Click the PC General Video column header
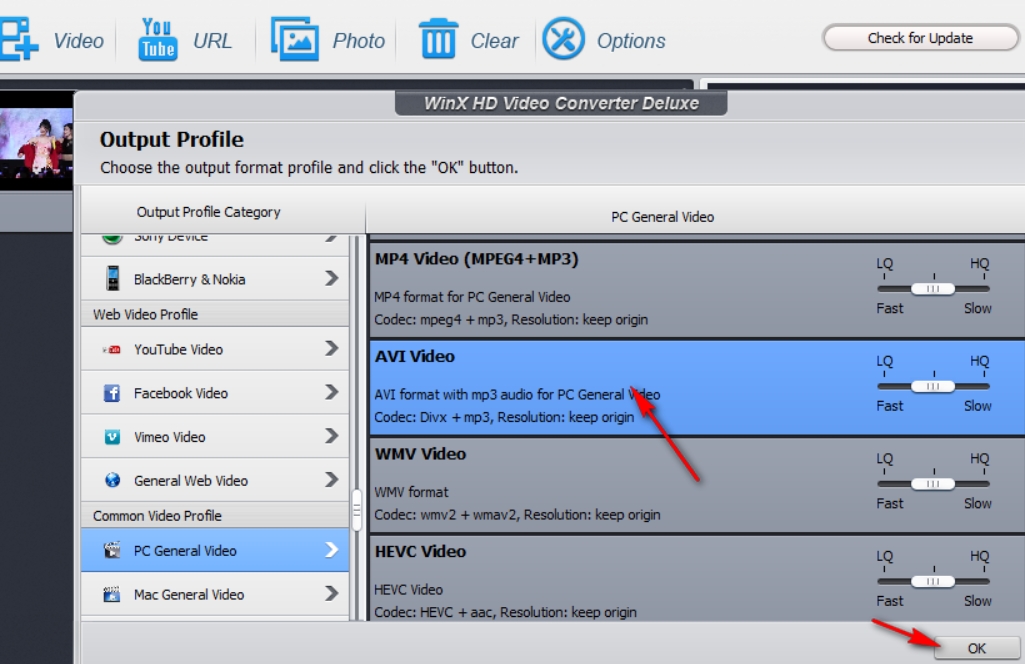This screenshot has height=664, width=1025. (x=662, y=217)
